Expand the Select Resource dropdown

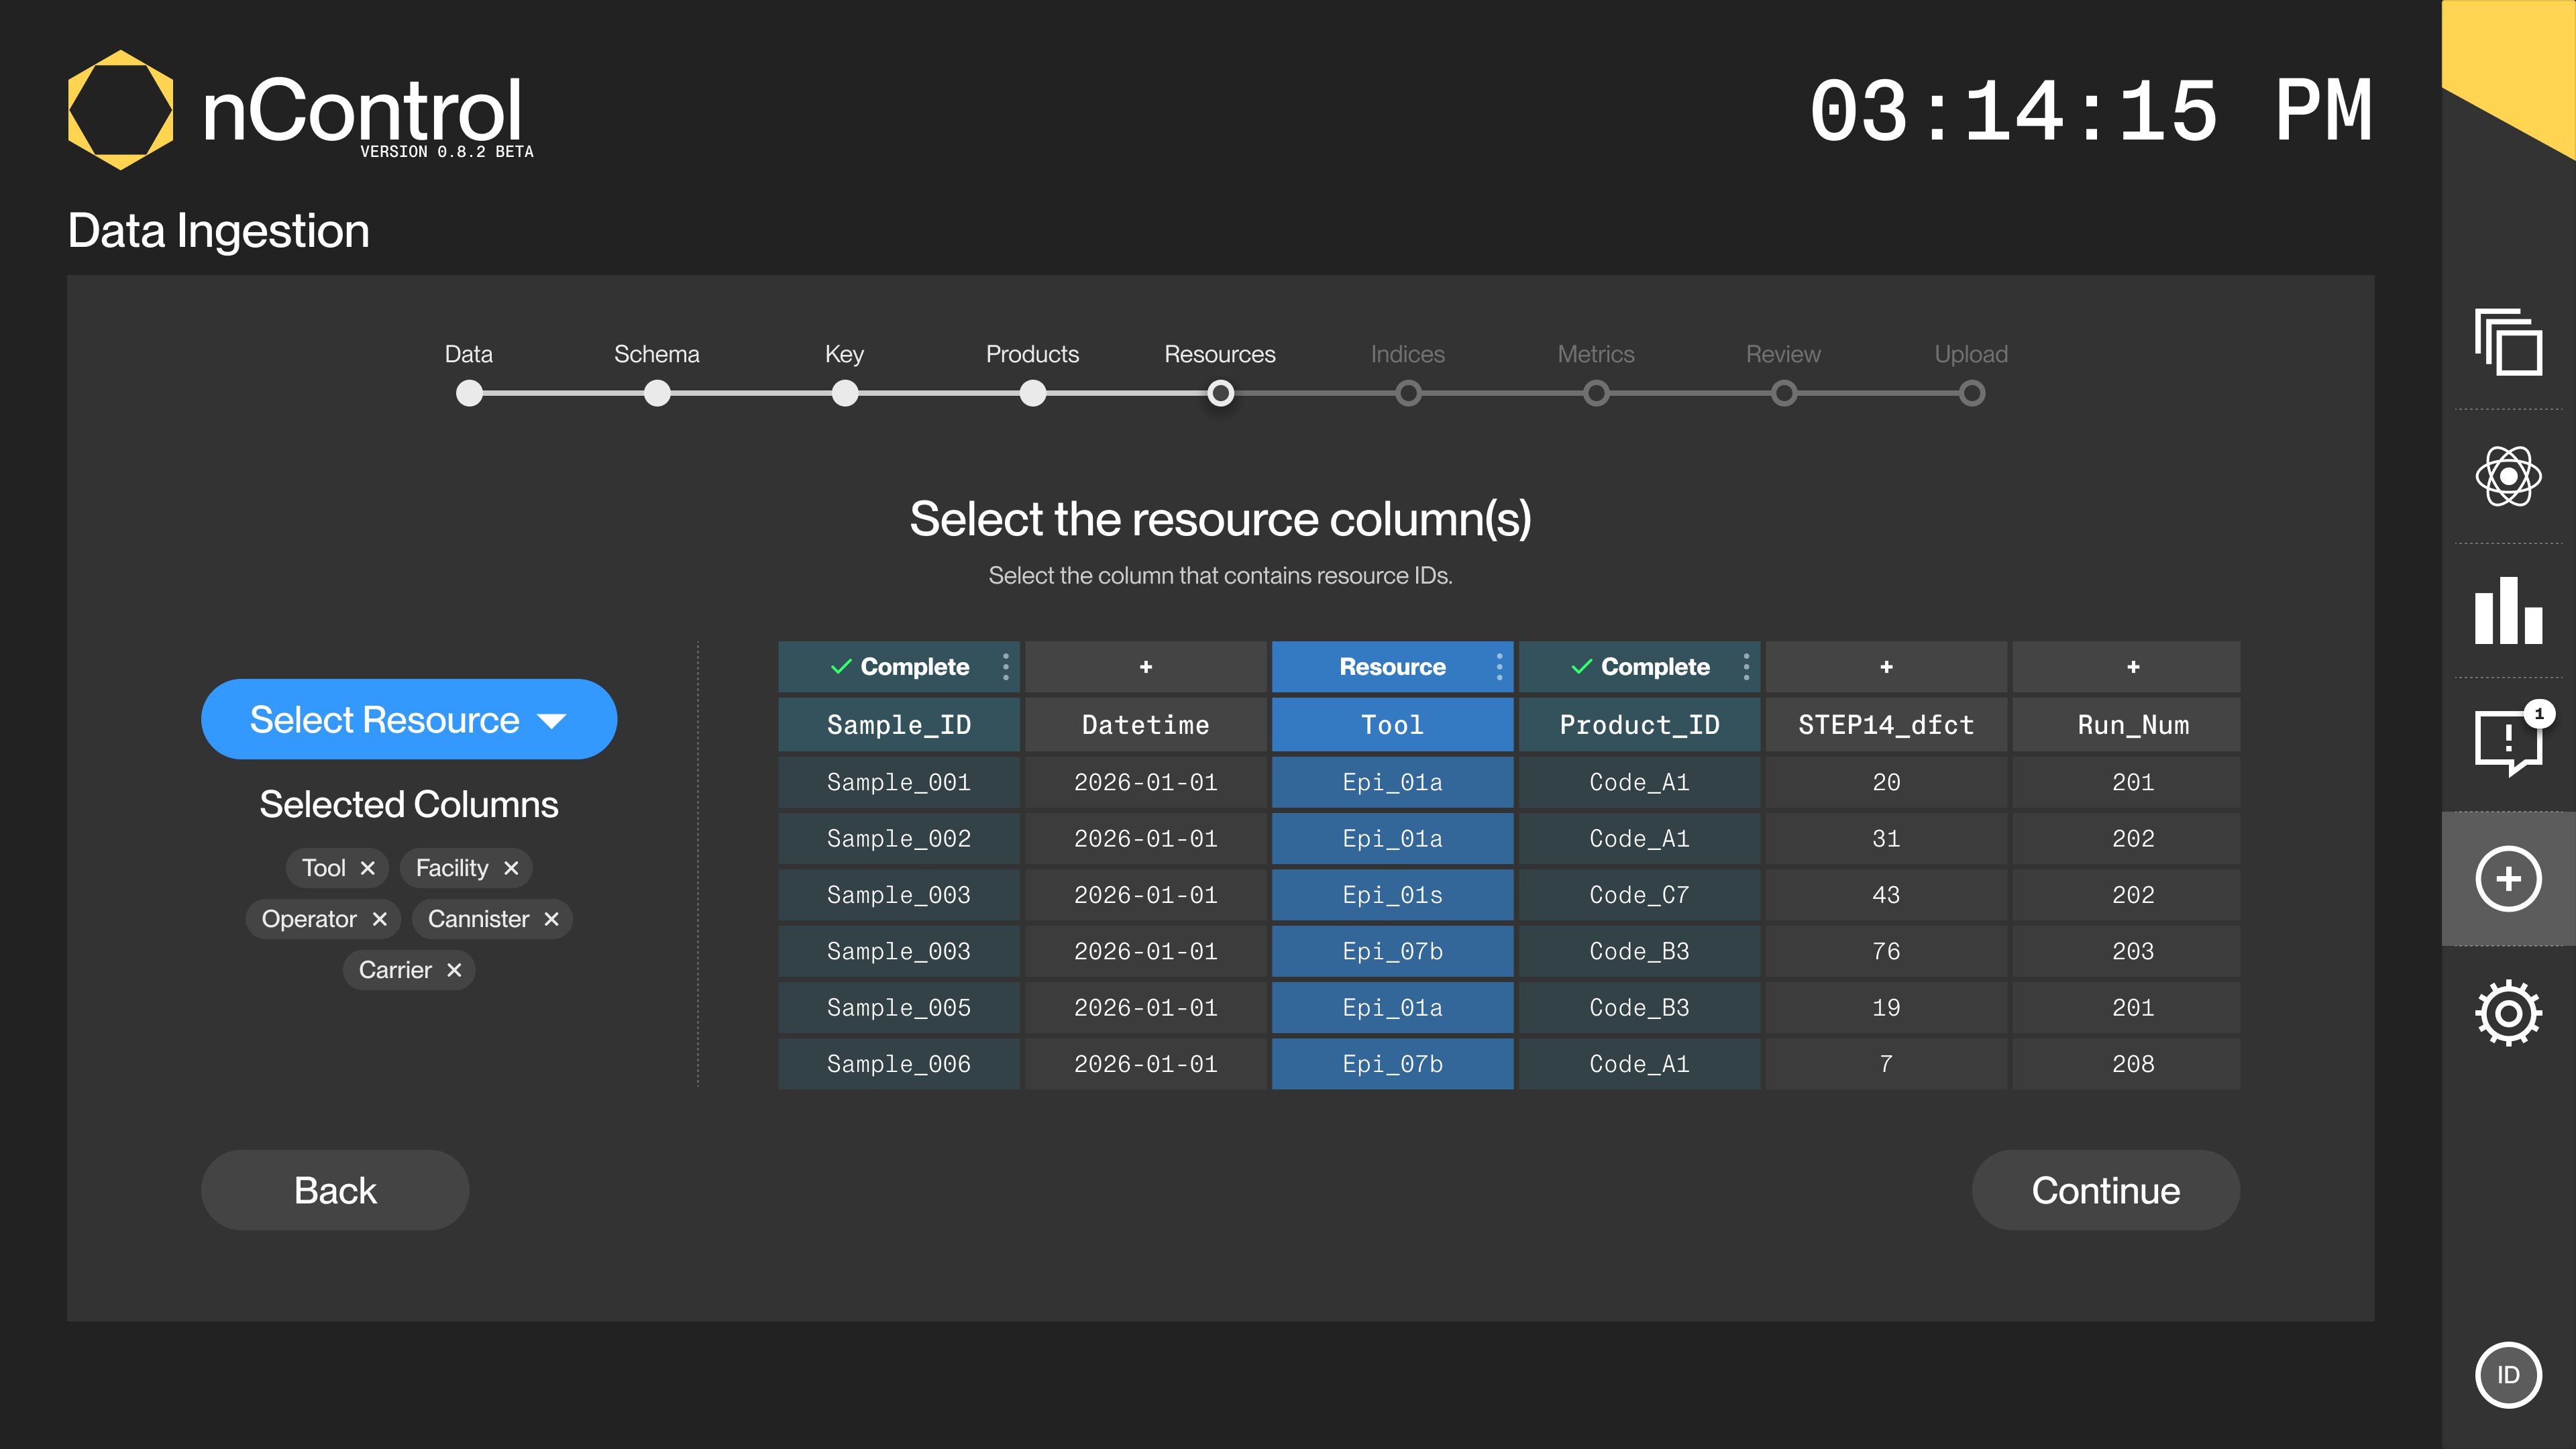[408, 719]
